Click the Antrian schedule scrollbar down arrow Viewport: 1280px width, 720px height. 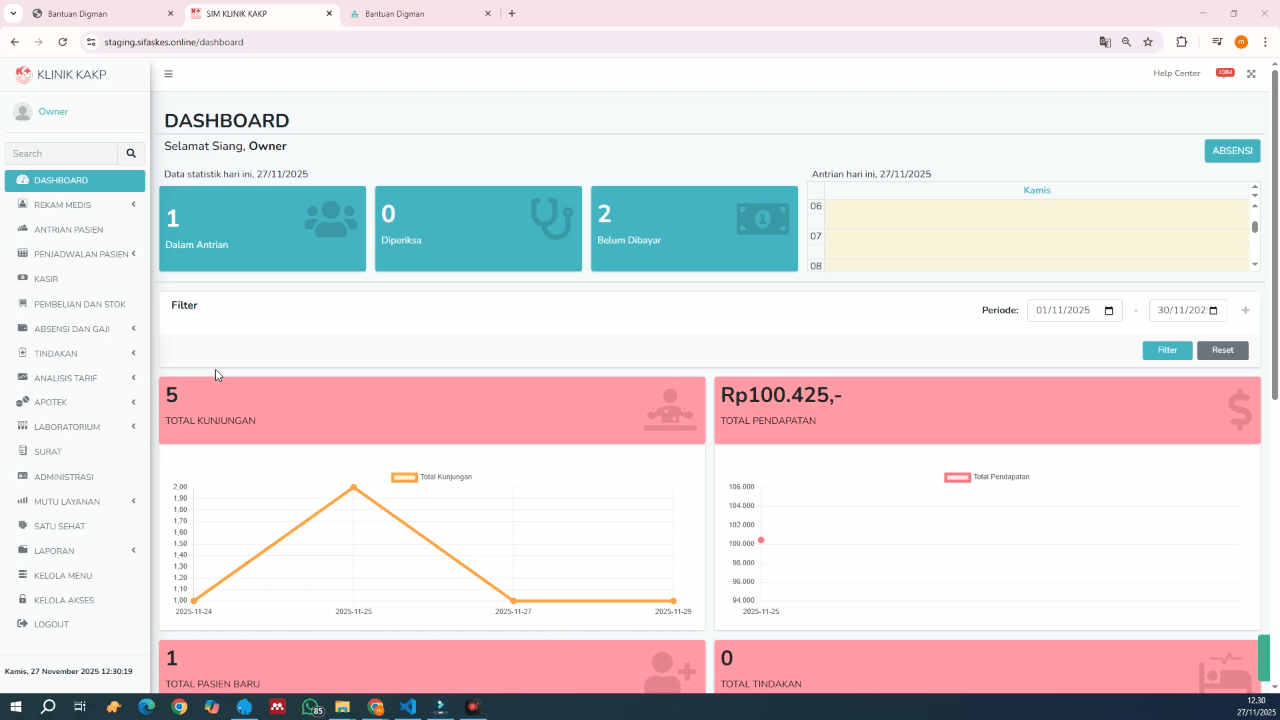[x=1255, y=265]
